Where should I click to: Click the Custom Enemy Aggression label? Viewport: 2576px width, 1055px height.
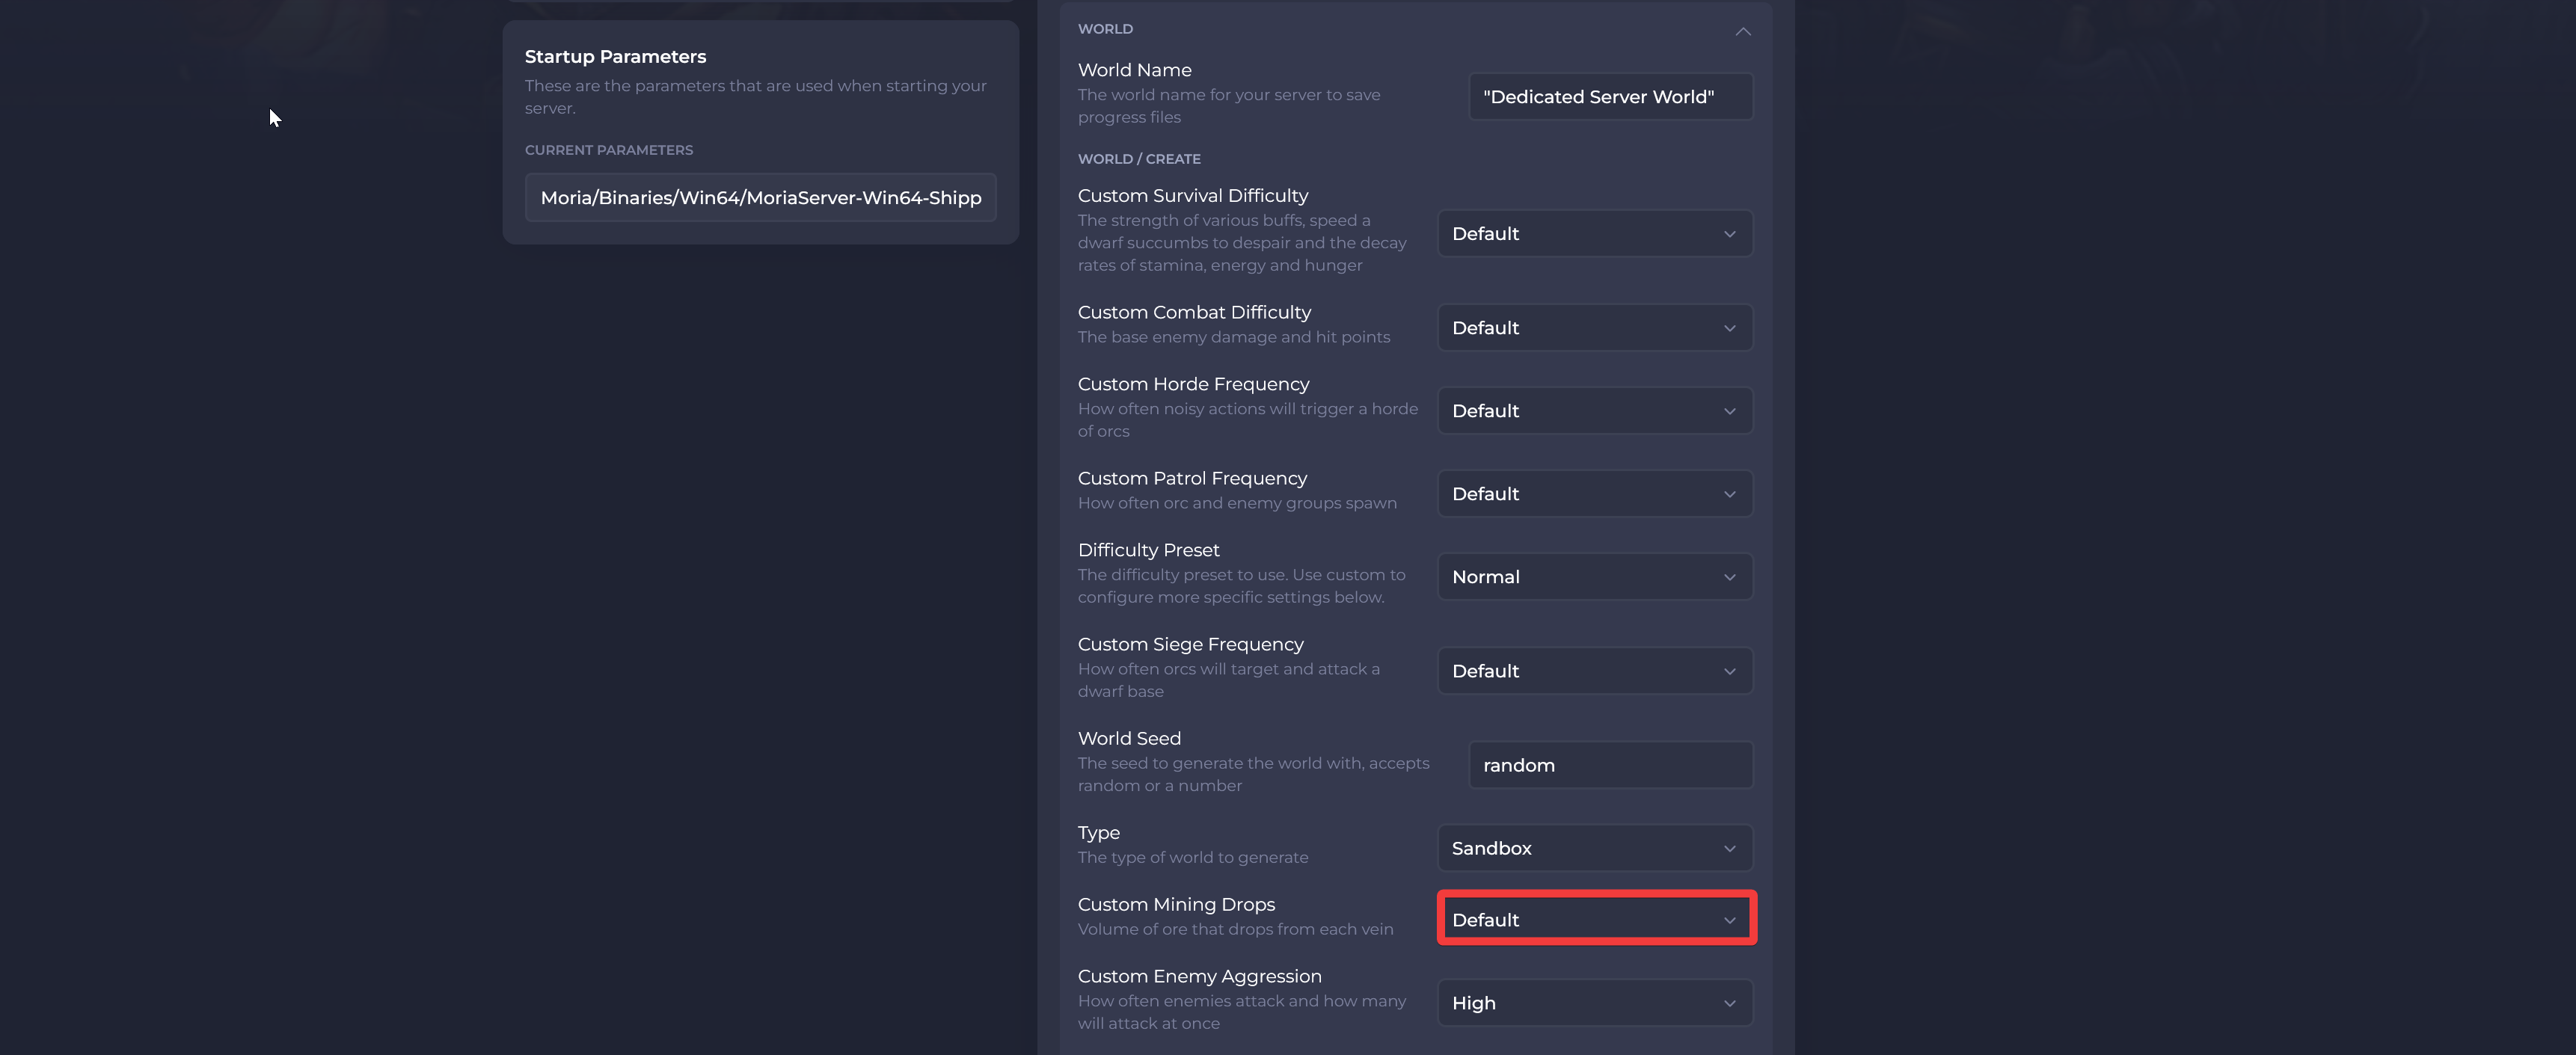(x=1199, y=976)
